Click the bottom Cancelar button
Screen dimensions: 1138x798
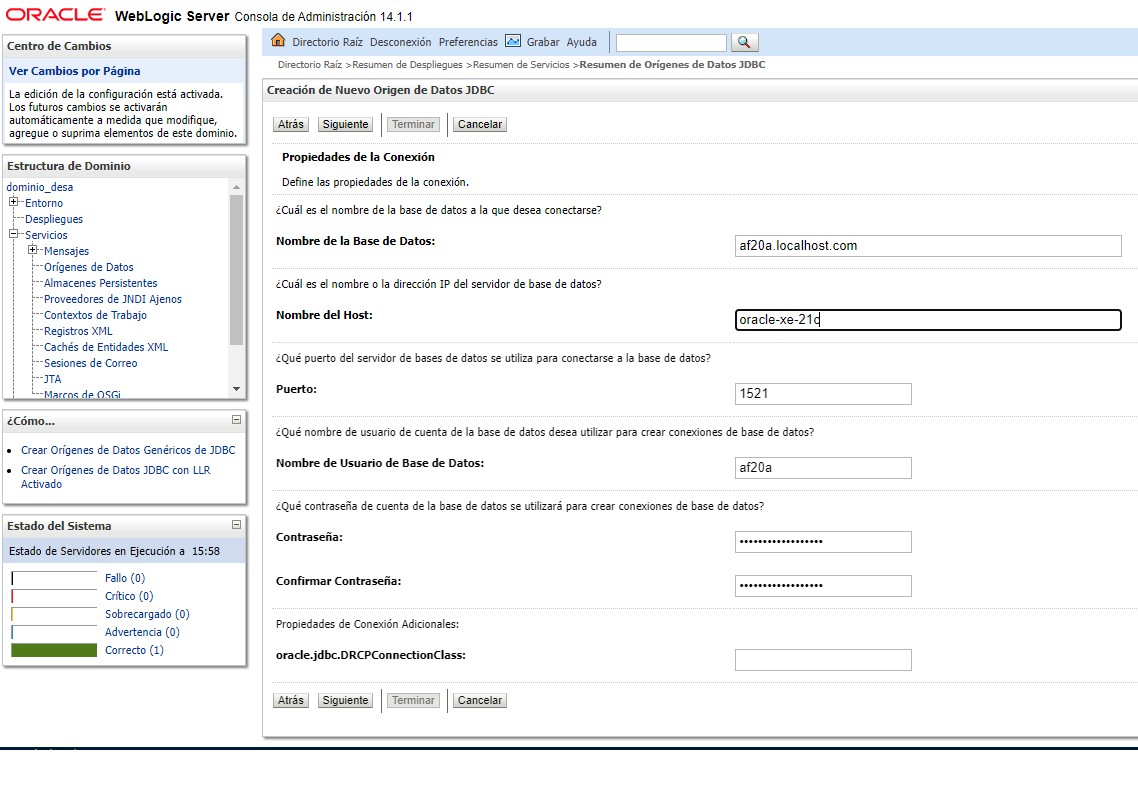click(x=480, y=700)
